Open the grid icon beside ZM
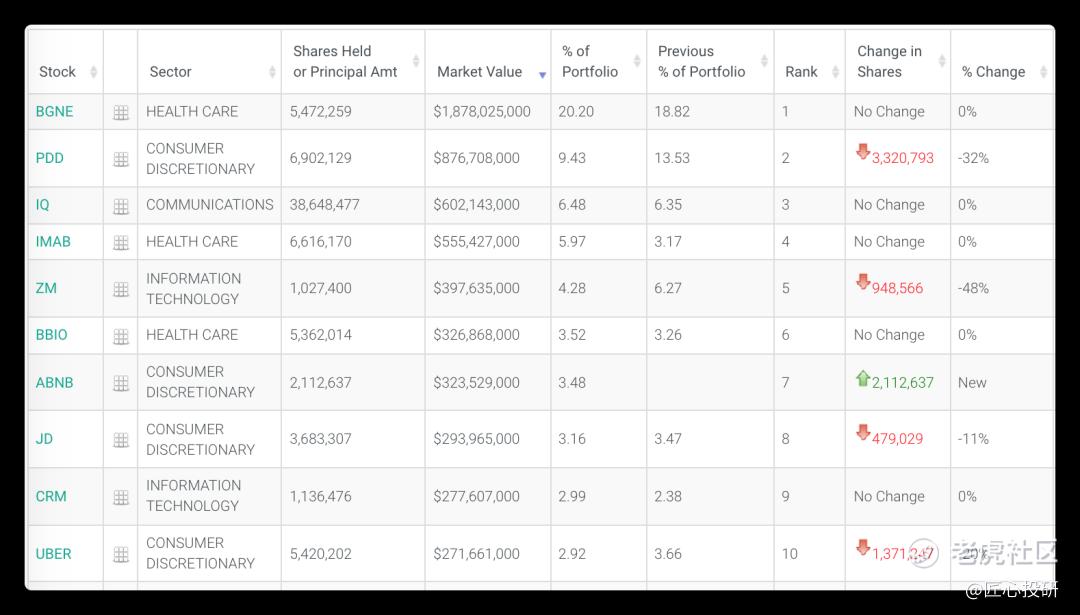 (121, 289)
